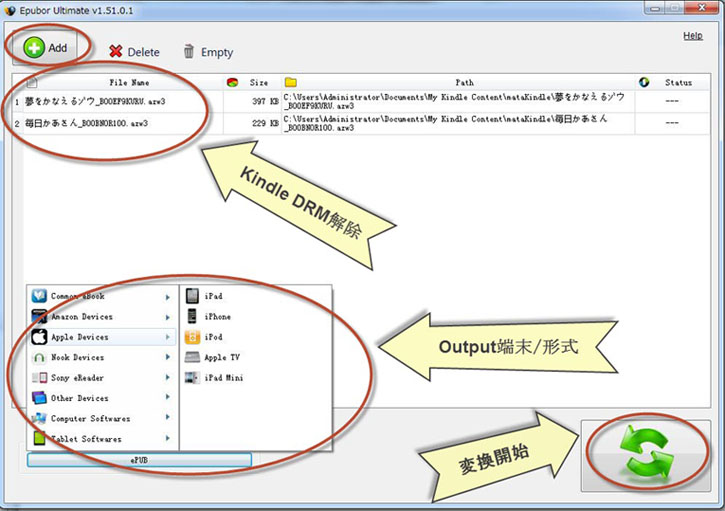Viewport: 725px width, 511px height.
Task: Close the Epubor Ultimate window
Action: point(701,7)
